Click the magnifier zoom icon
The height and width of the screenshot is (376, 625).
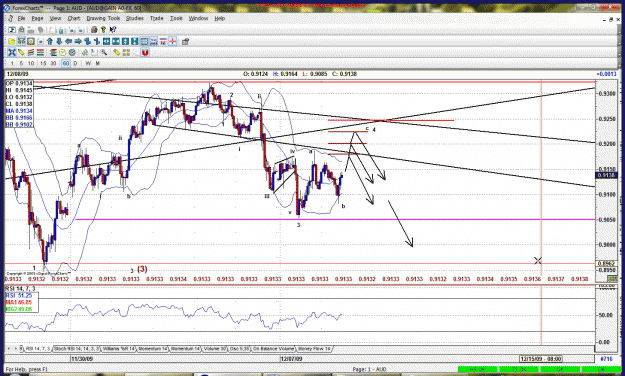click(104, 52)
